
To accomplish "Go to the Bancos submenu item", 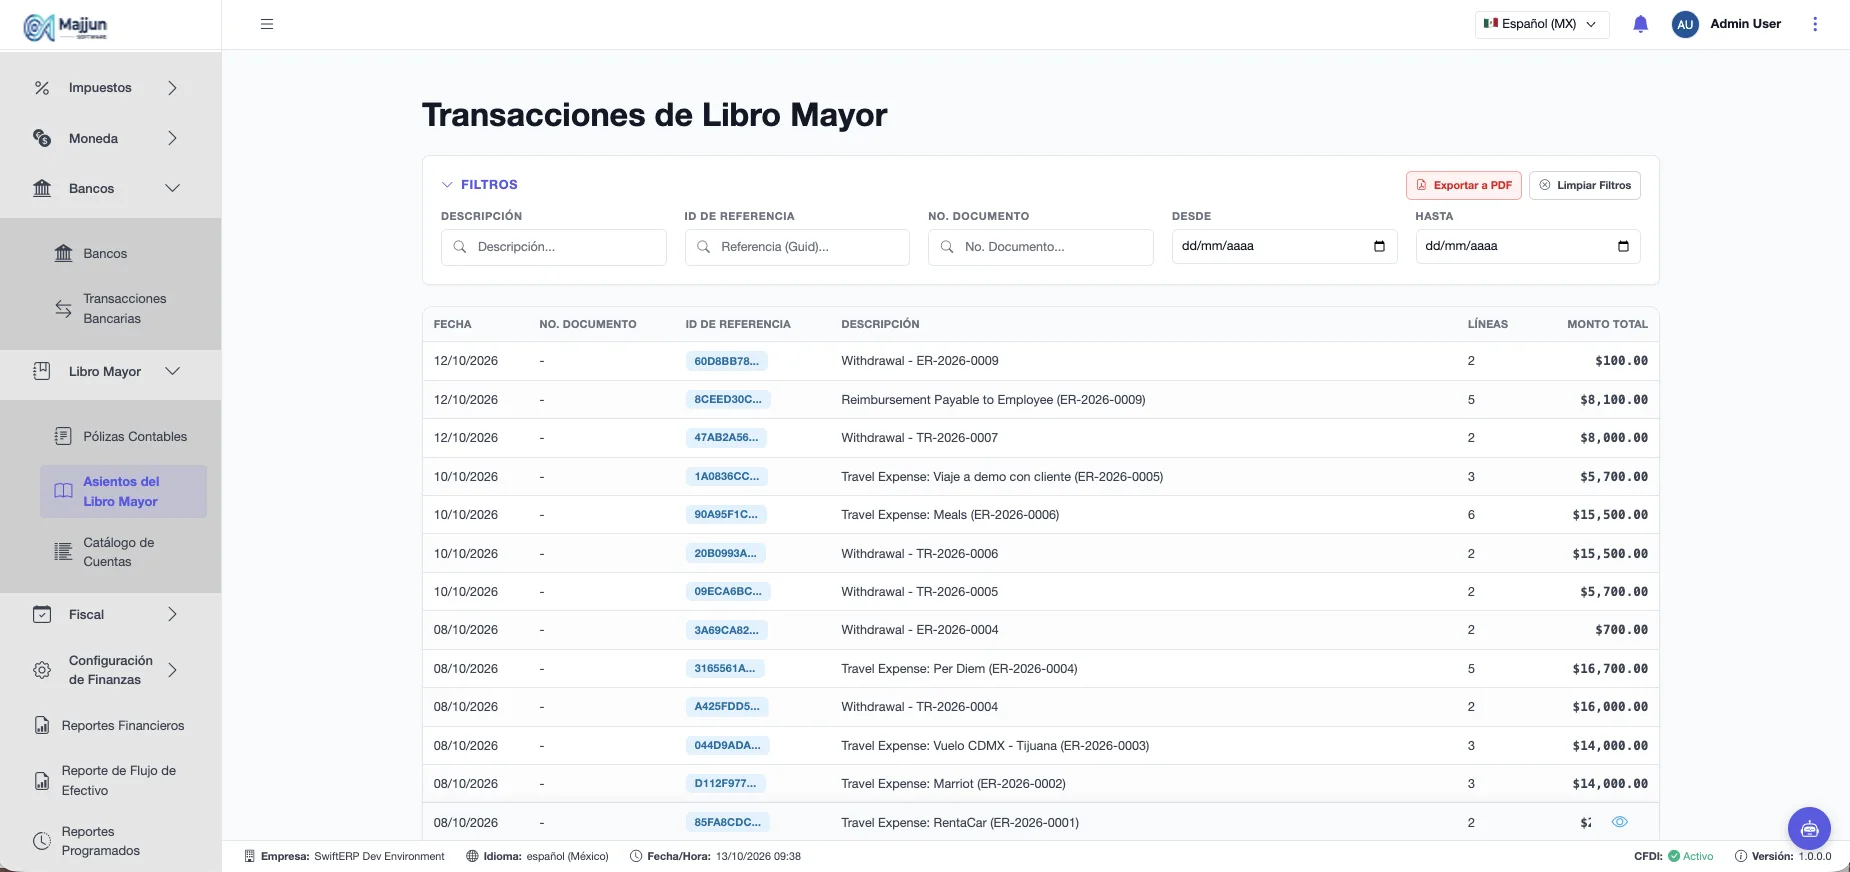I will click(124, 254).
